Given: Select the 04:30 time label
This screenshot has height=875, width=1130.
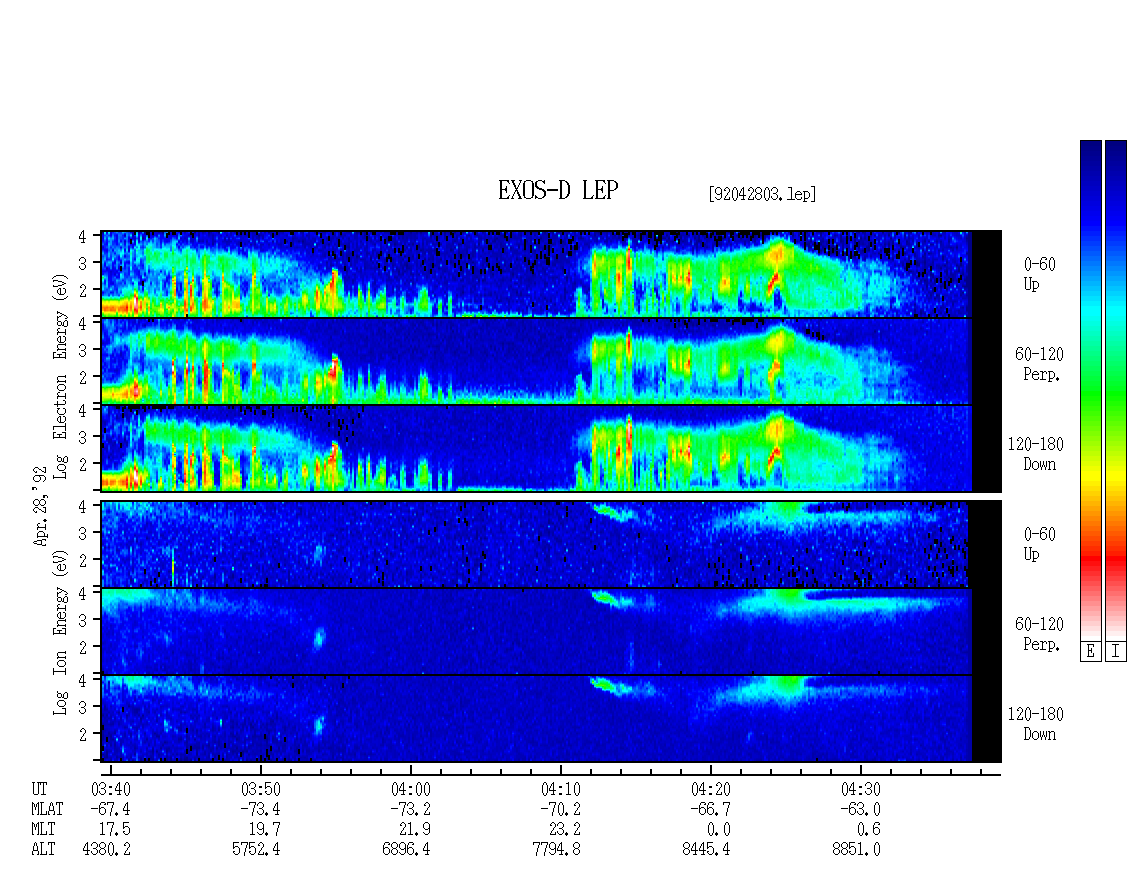Looking at the screenshot, I should [860, 789].
